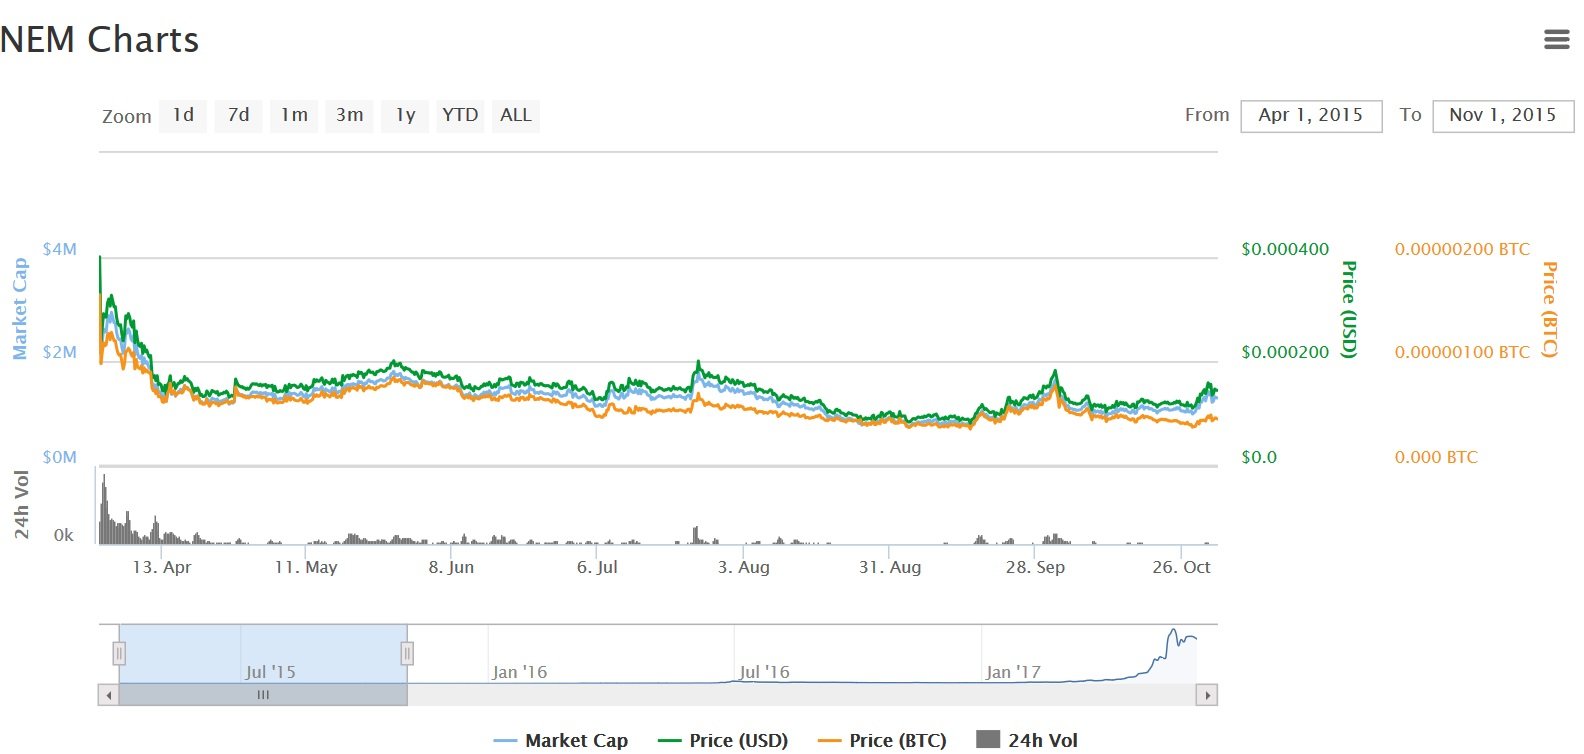Click the 6. Jul x-axis label
The image size is (1584, 754).
[x=597, y=567]
